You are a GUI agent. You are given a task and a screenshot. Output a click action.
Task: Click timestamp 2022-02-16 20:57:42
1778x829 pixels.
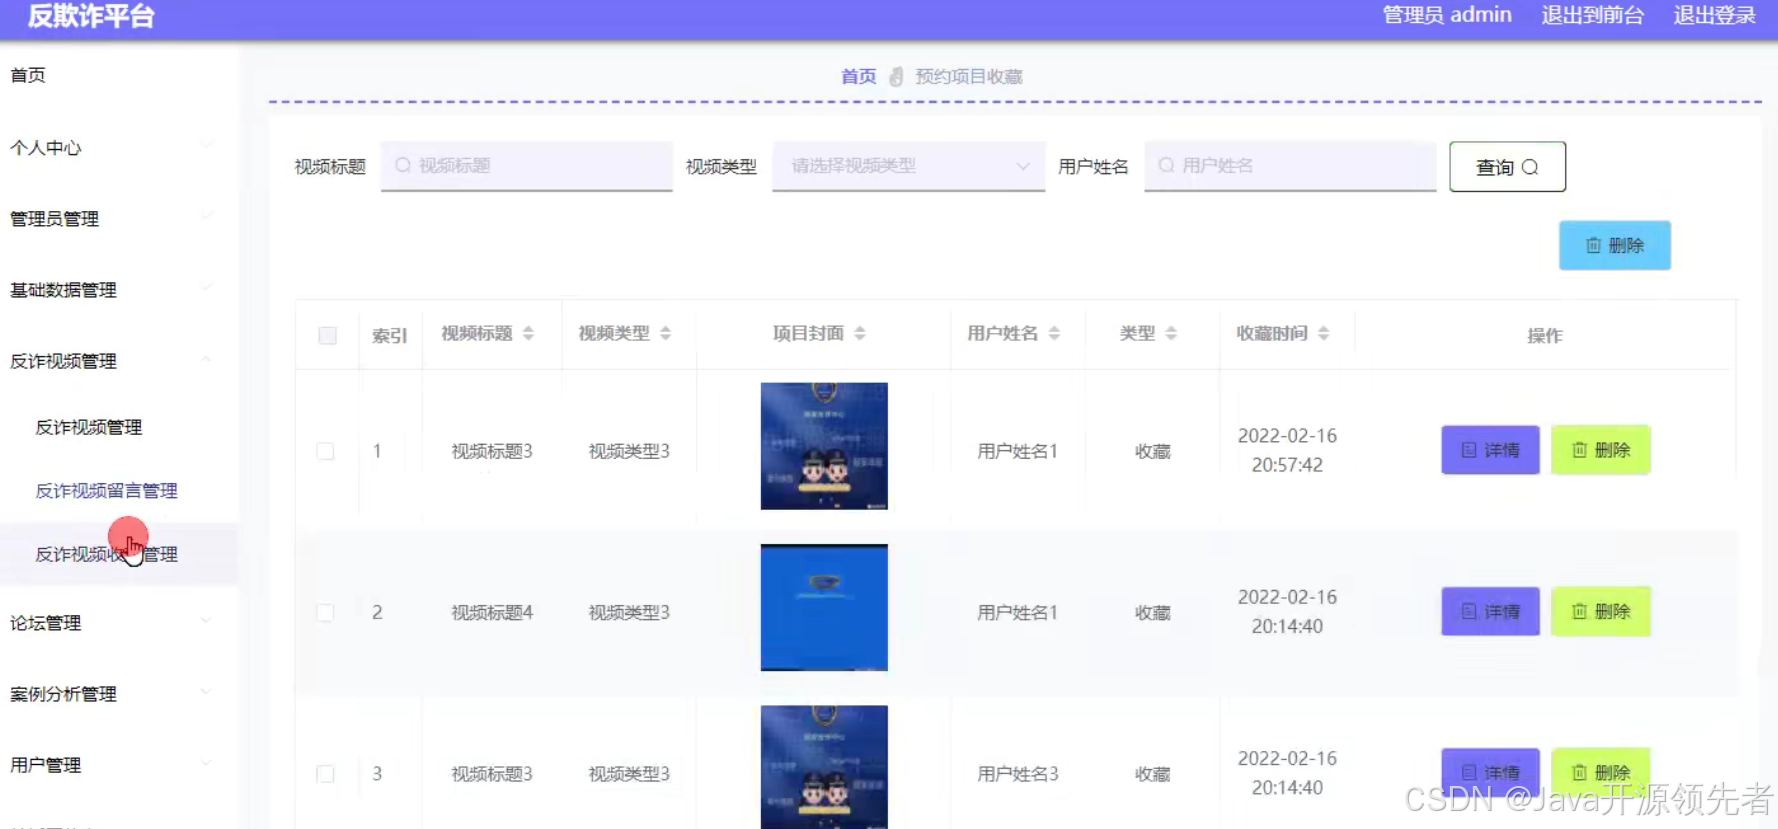tap(1287, 450)
